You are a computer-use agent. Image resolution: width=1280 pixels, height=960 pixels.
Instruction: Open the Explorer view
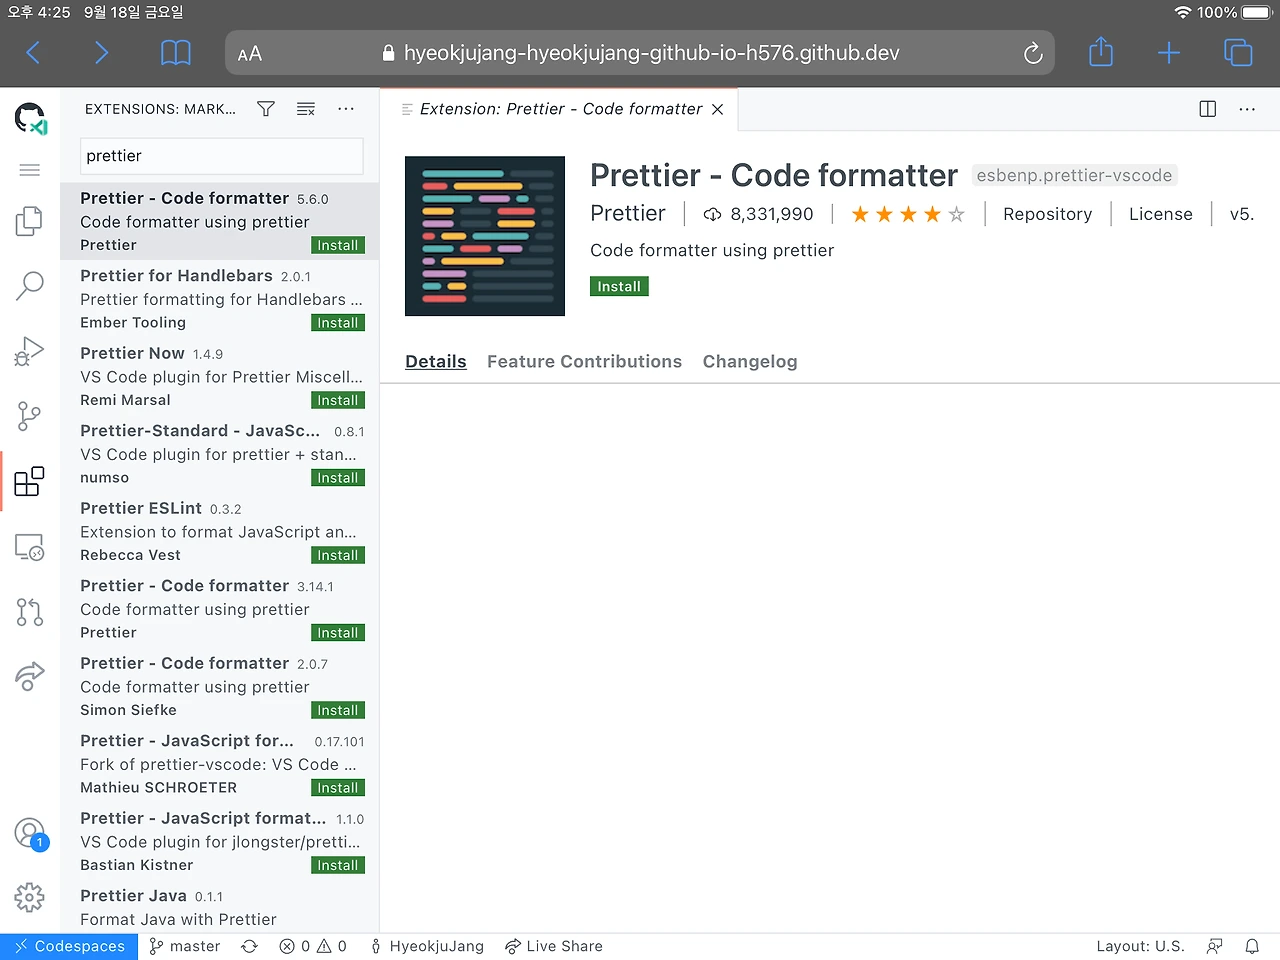(30, 221)
